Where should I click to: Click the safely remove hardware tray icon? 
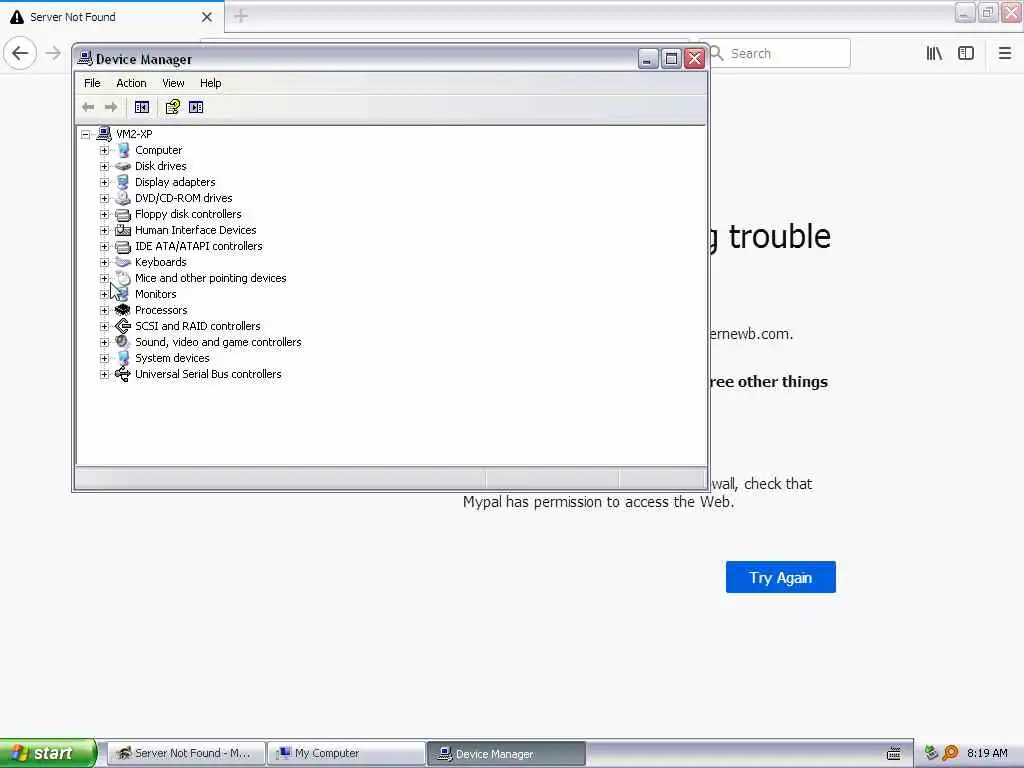tap(931, 753)
